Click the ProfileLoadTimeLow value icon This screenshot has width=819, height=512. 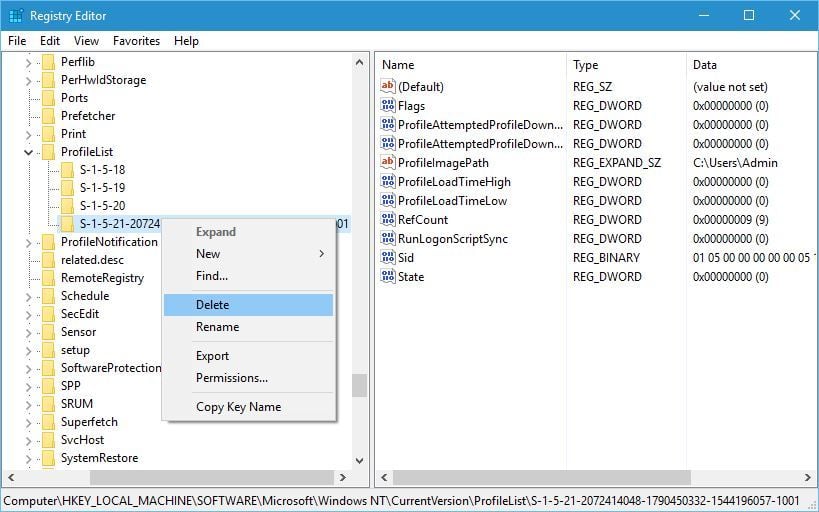(x=388, y=201)
